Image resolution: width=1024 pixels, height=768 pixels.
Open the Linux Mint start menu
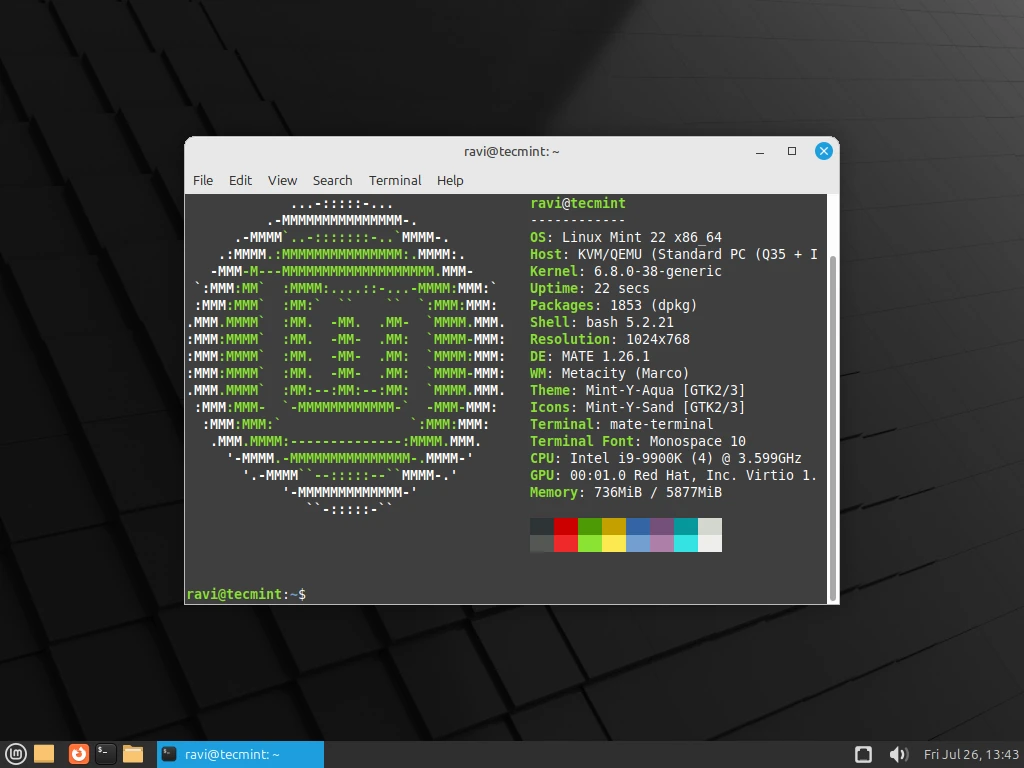16,754
